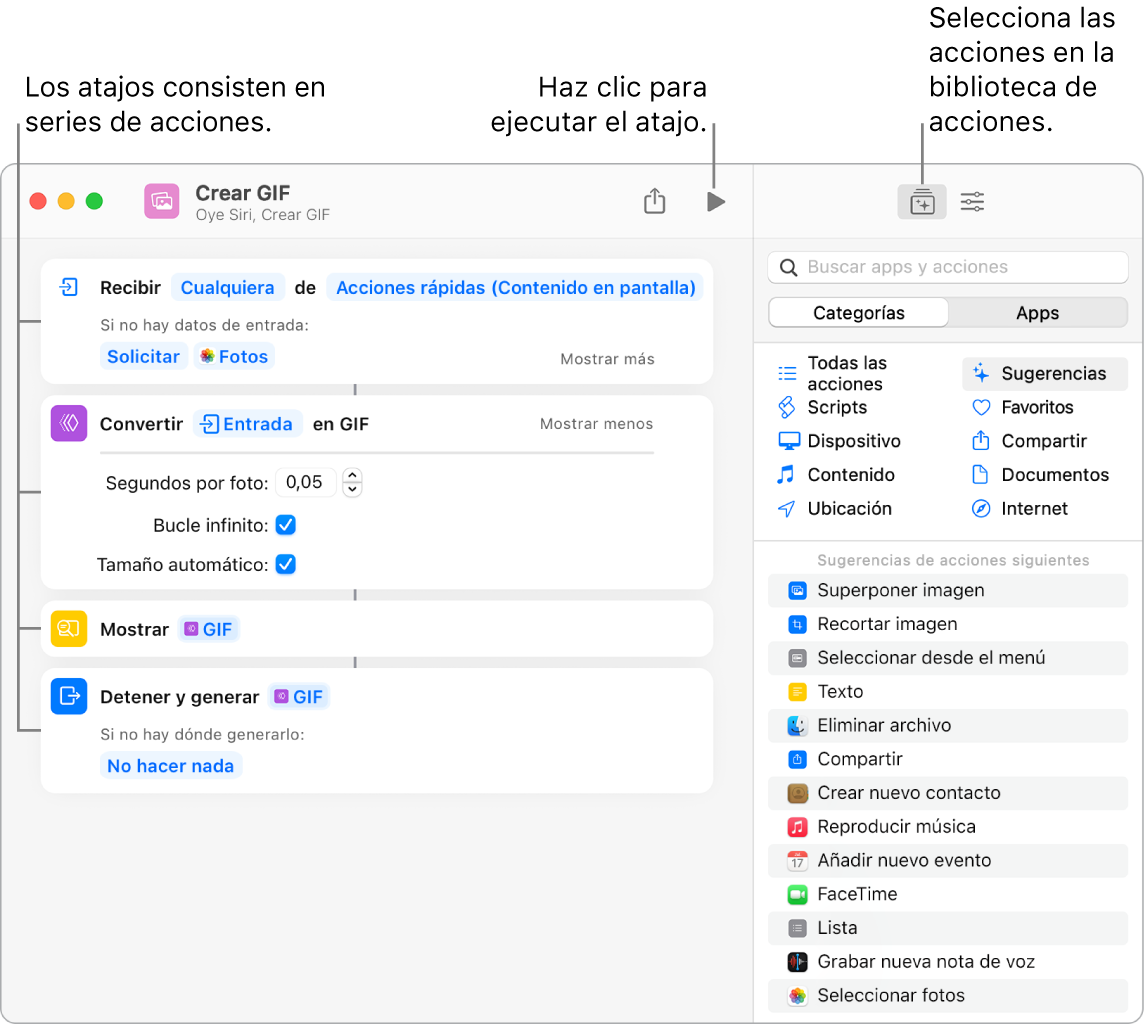Uncheck Tamaño automático

pos(285,564)
